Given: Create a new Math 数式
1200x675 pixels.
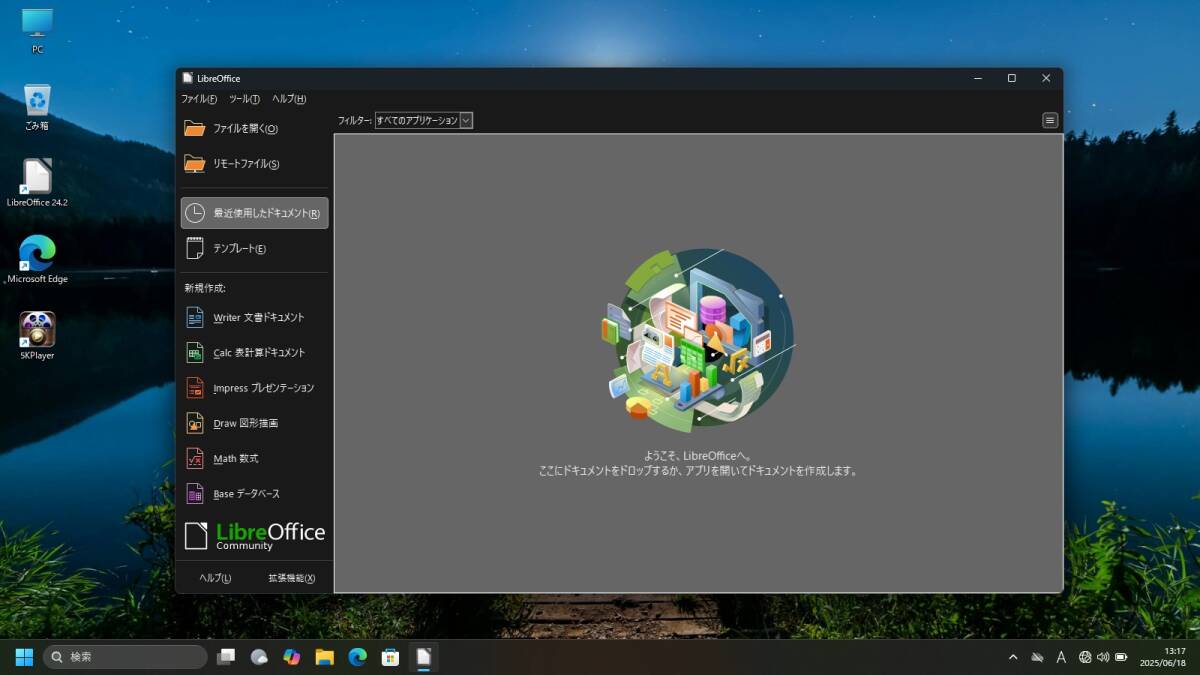Looking at the screenshot, I should point(254,459).
